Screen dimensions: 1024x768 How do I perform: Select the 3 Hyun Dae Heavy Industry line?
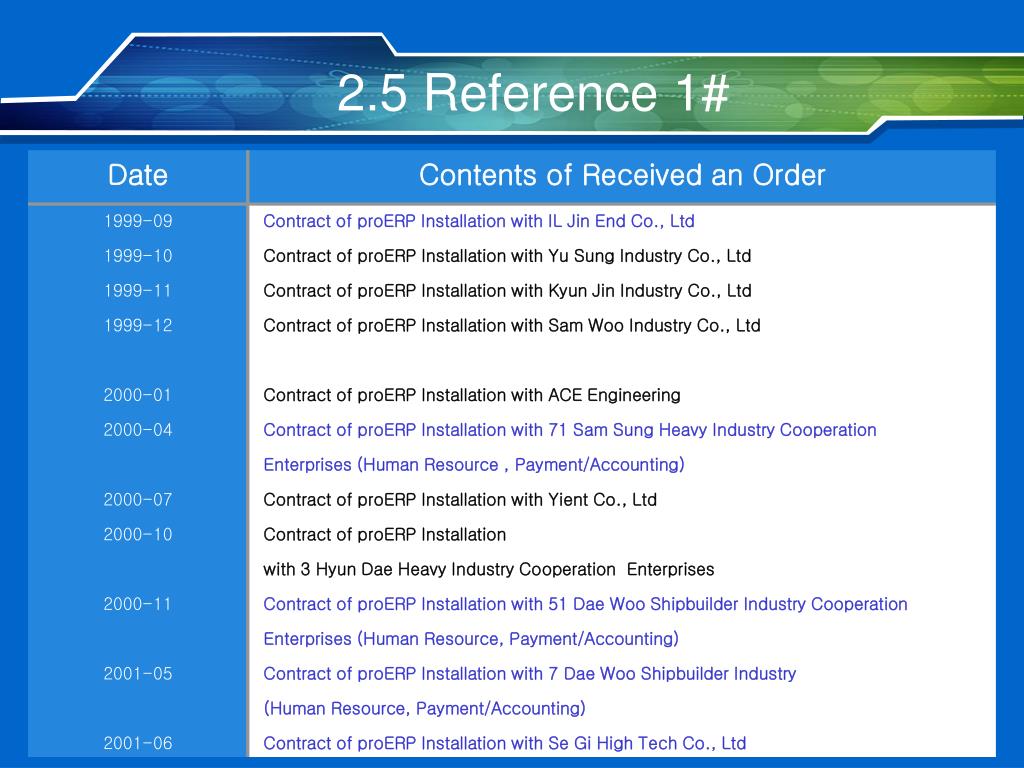click(x=488, y=569)
